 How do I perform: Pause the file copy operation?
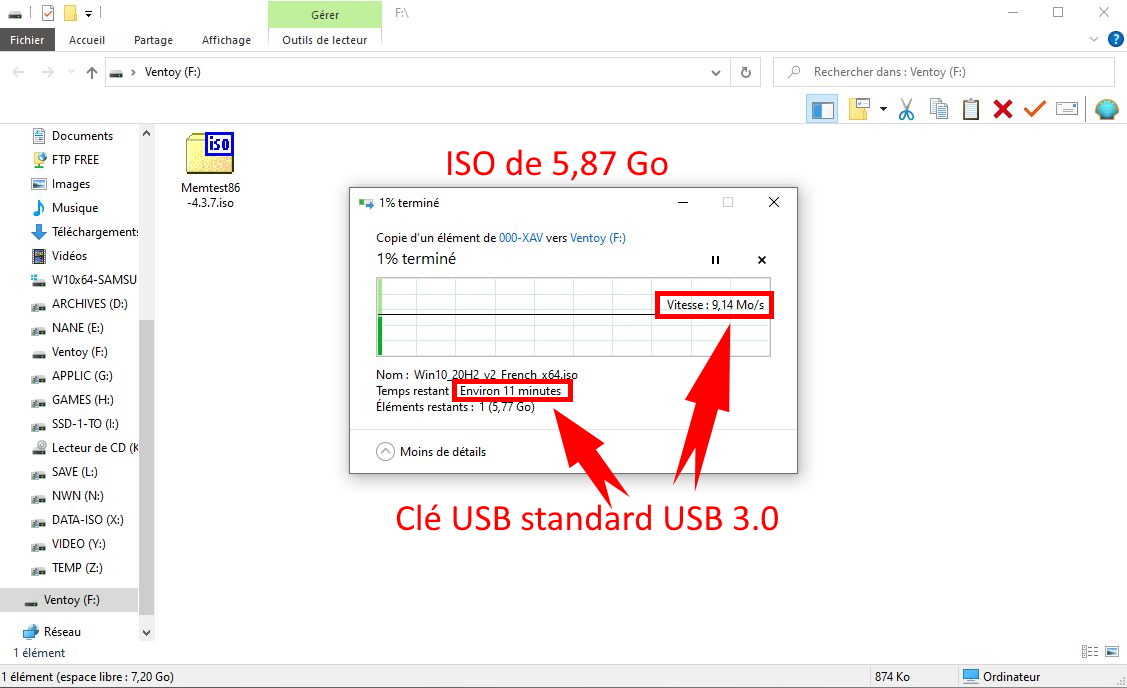(715, 260)
